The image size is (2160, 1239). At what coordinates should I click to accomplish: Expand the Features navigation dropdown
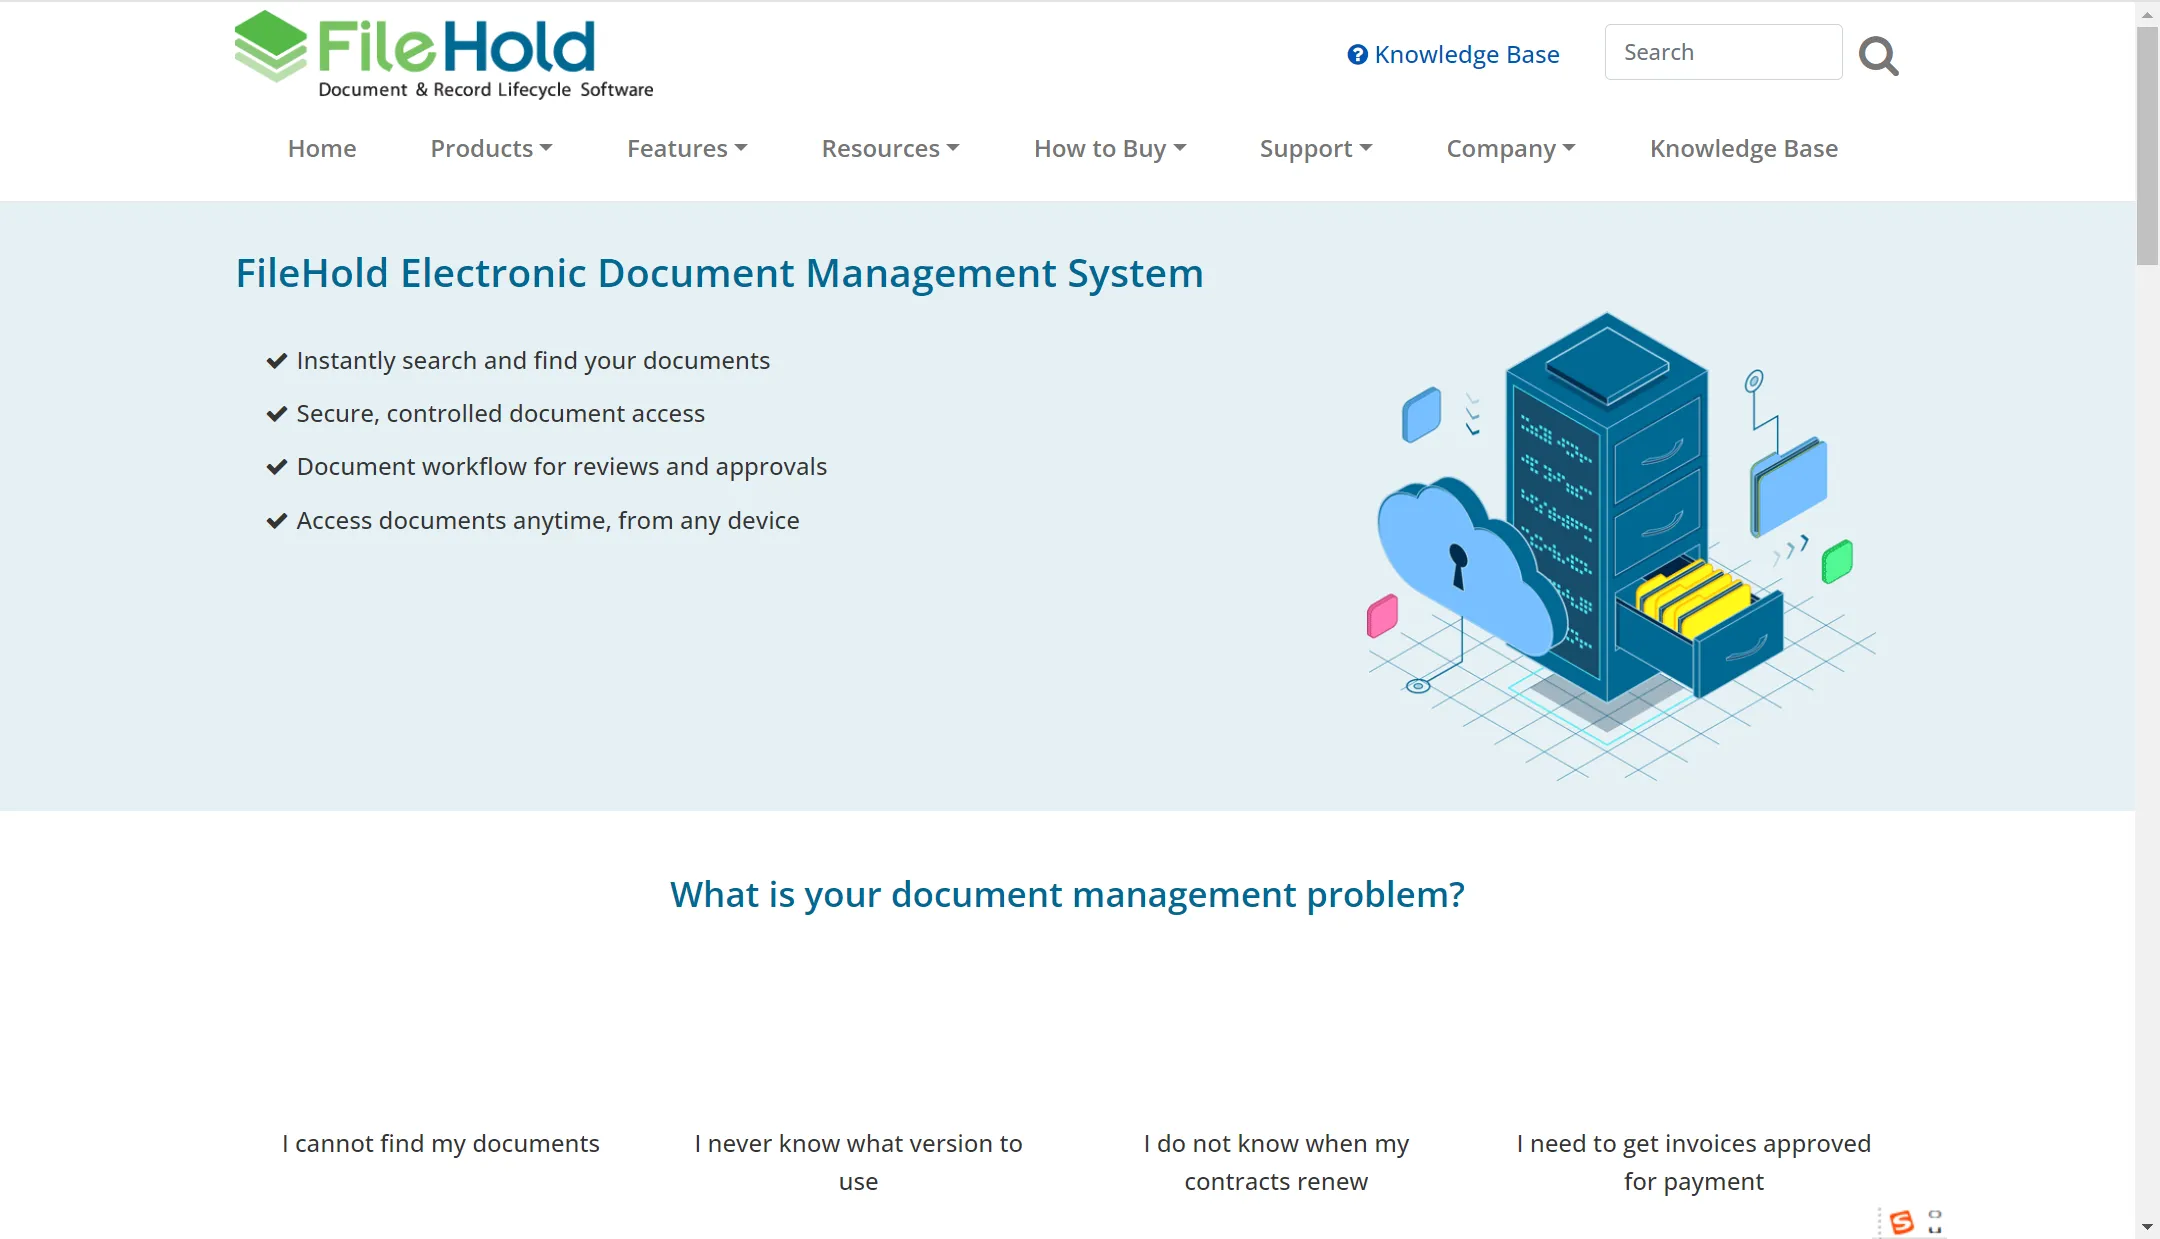[x=687, y=147]
